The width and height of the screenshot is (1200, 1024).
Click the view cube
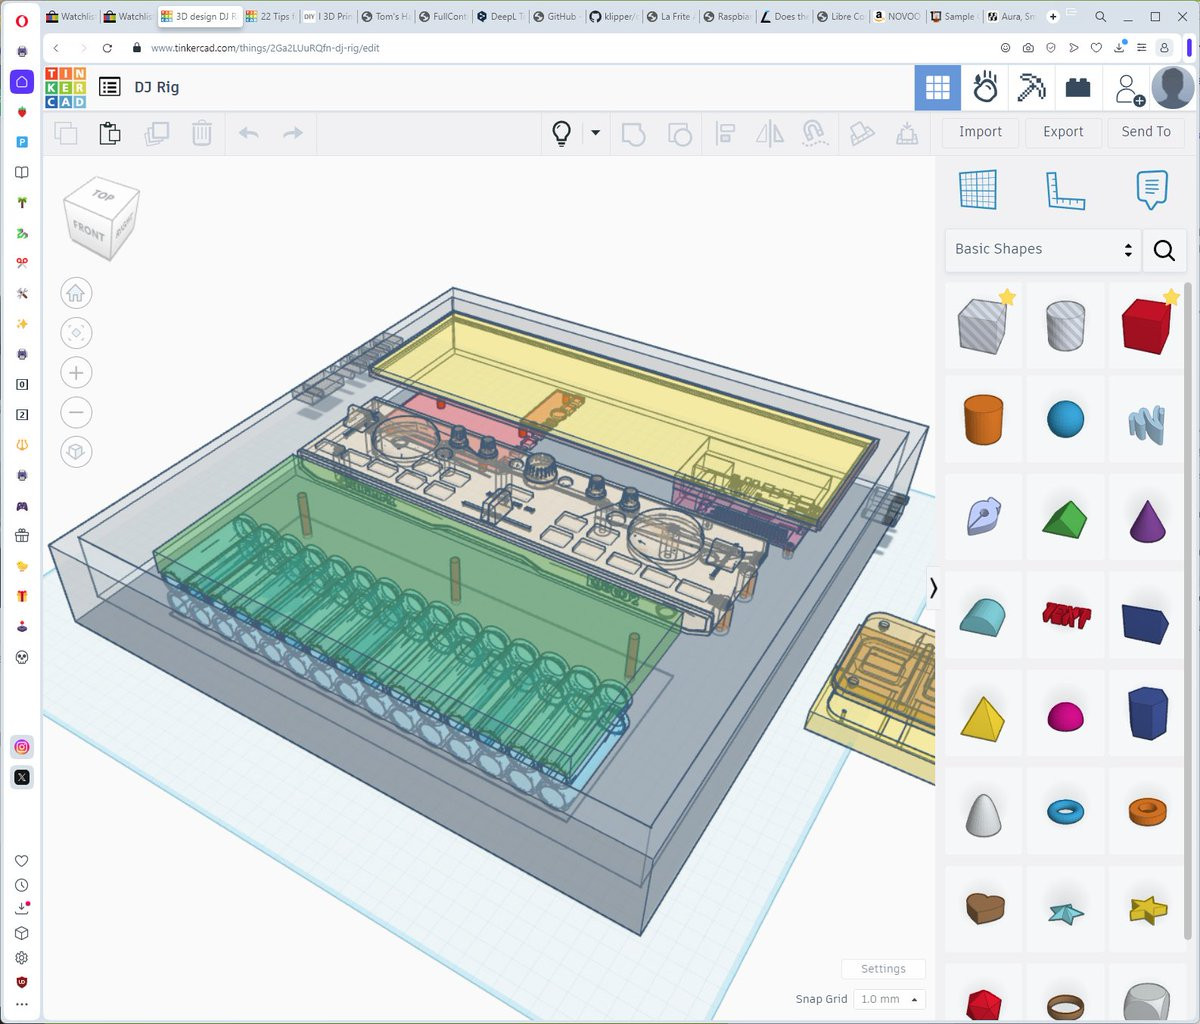pyautogui.click(x=100, y=221)
